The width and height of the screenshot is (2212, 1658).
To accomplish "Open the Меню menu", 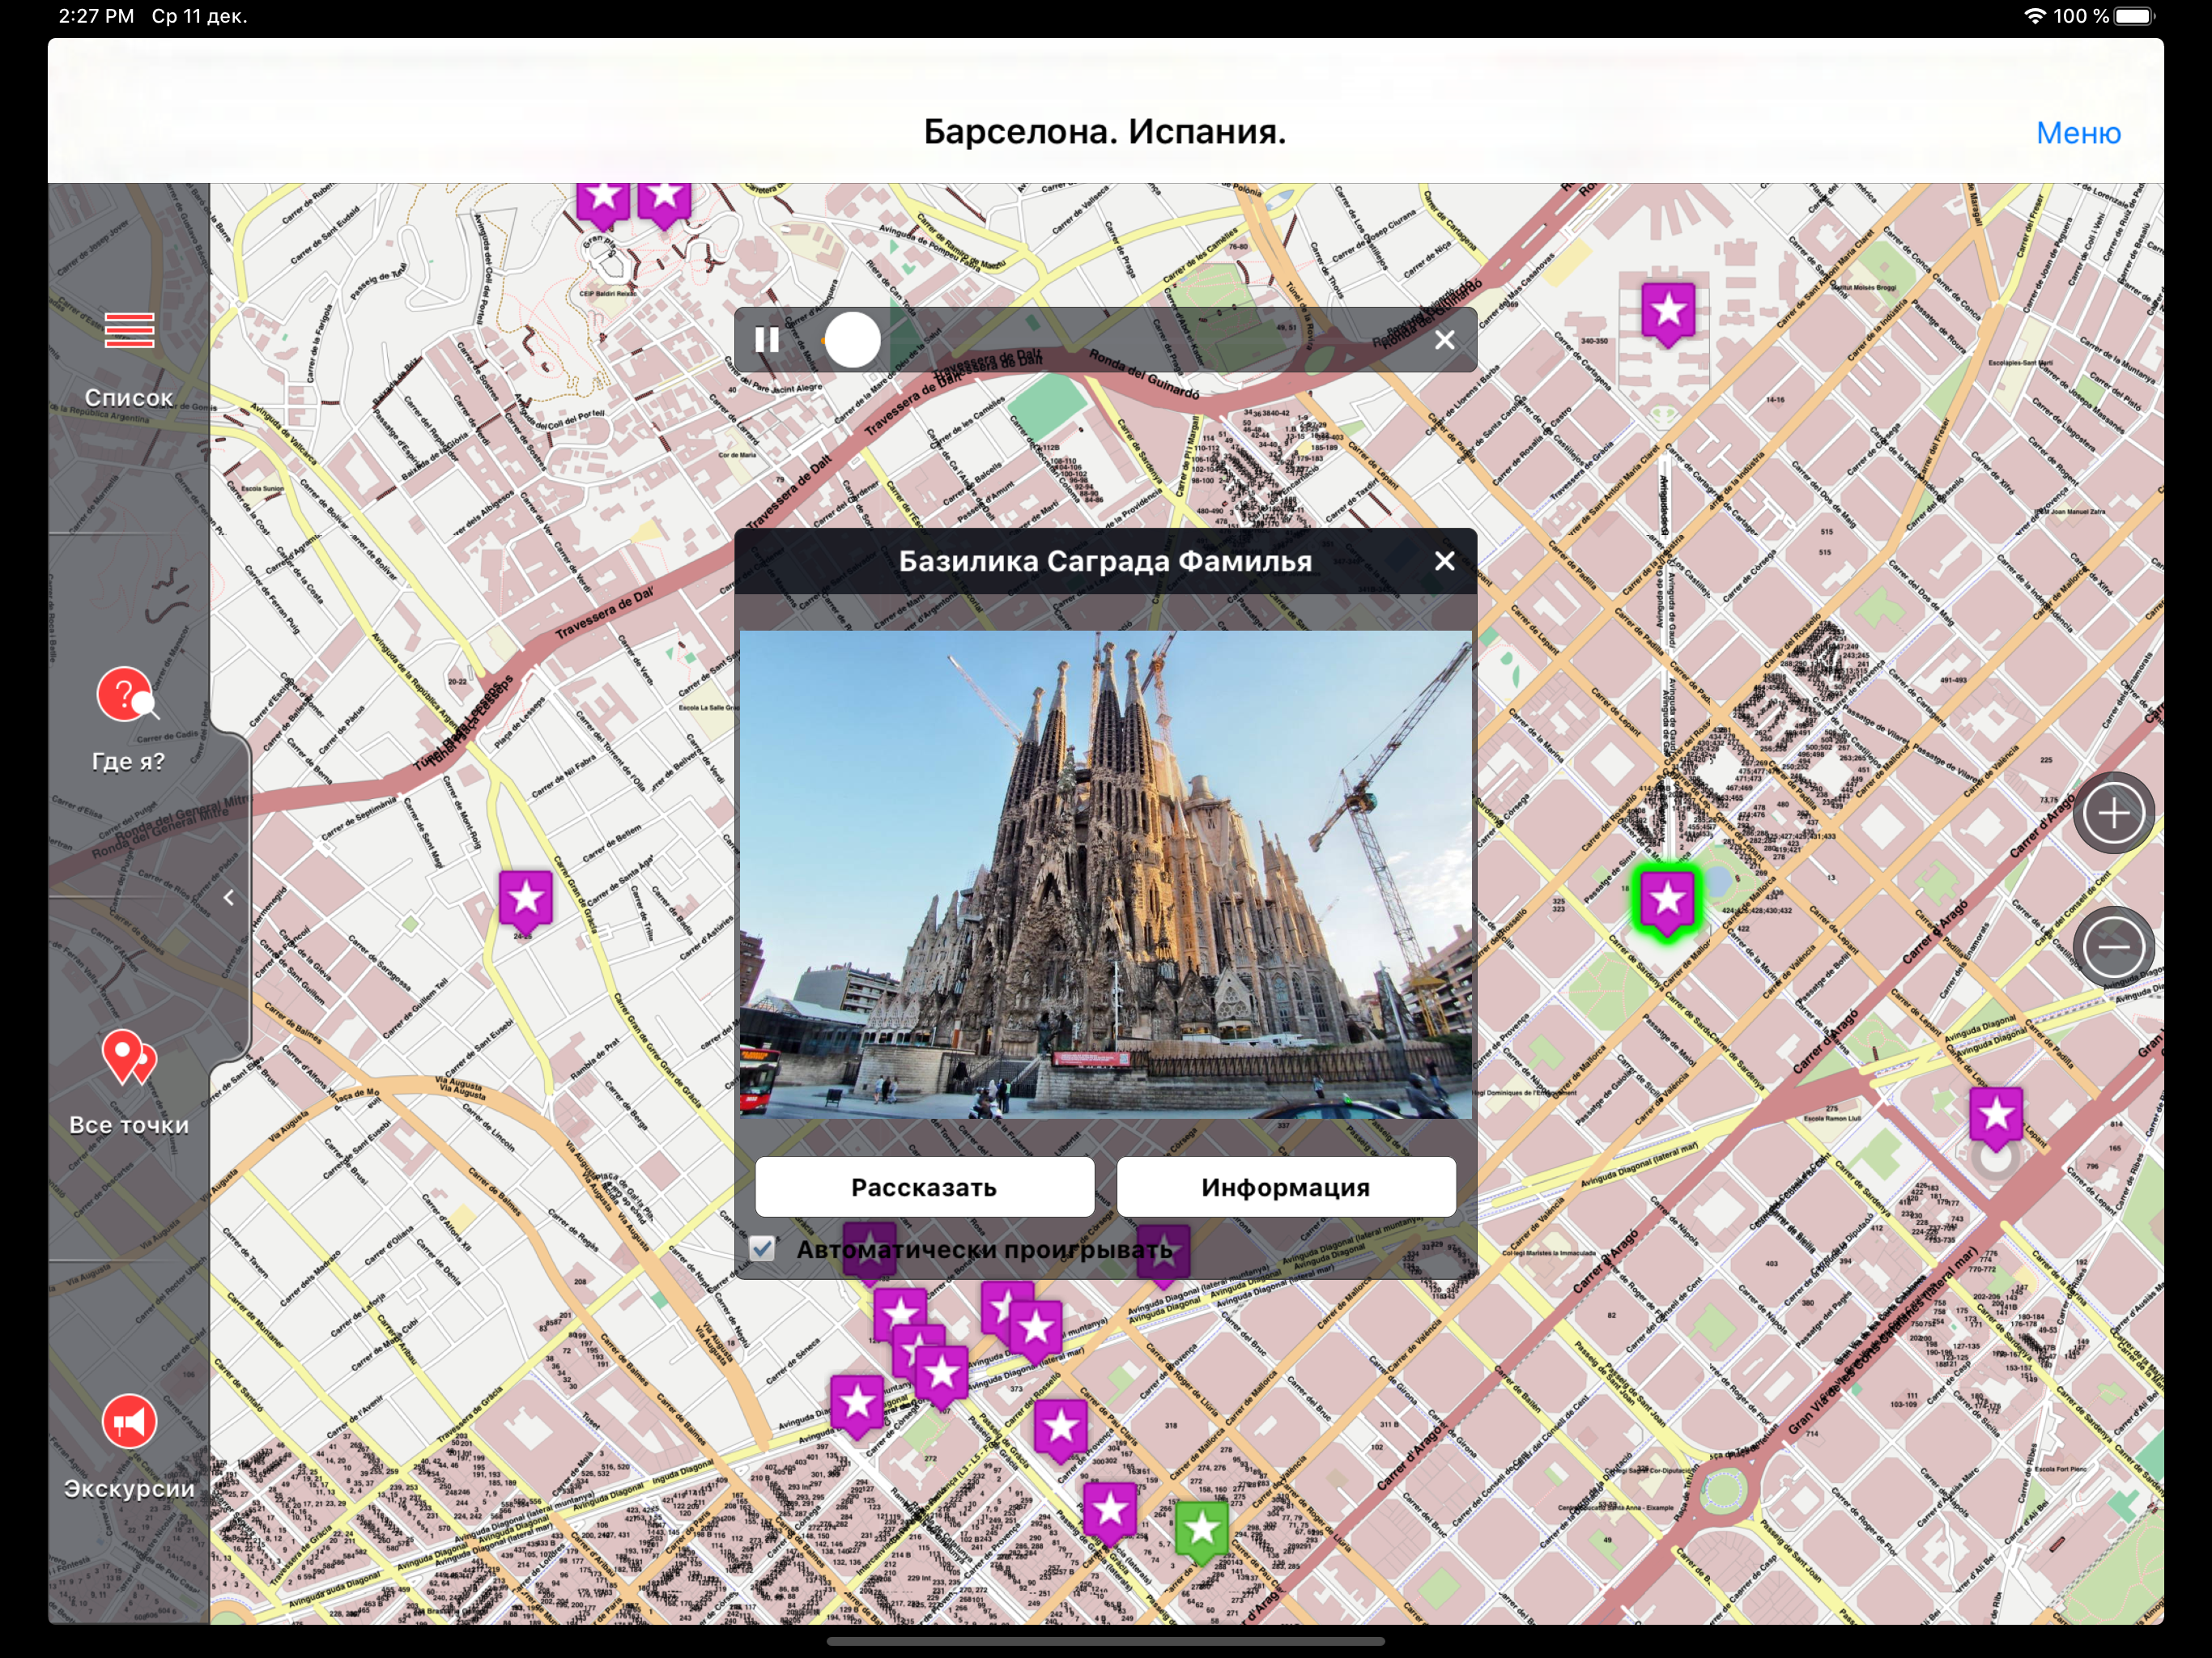I will [2078, 133].
